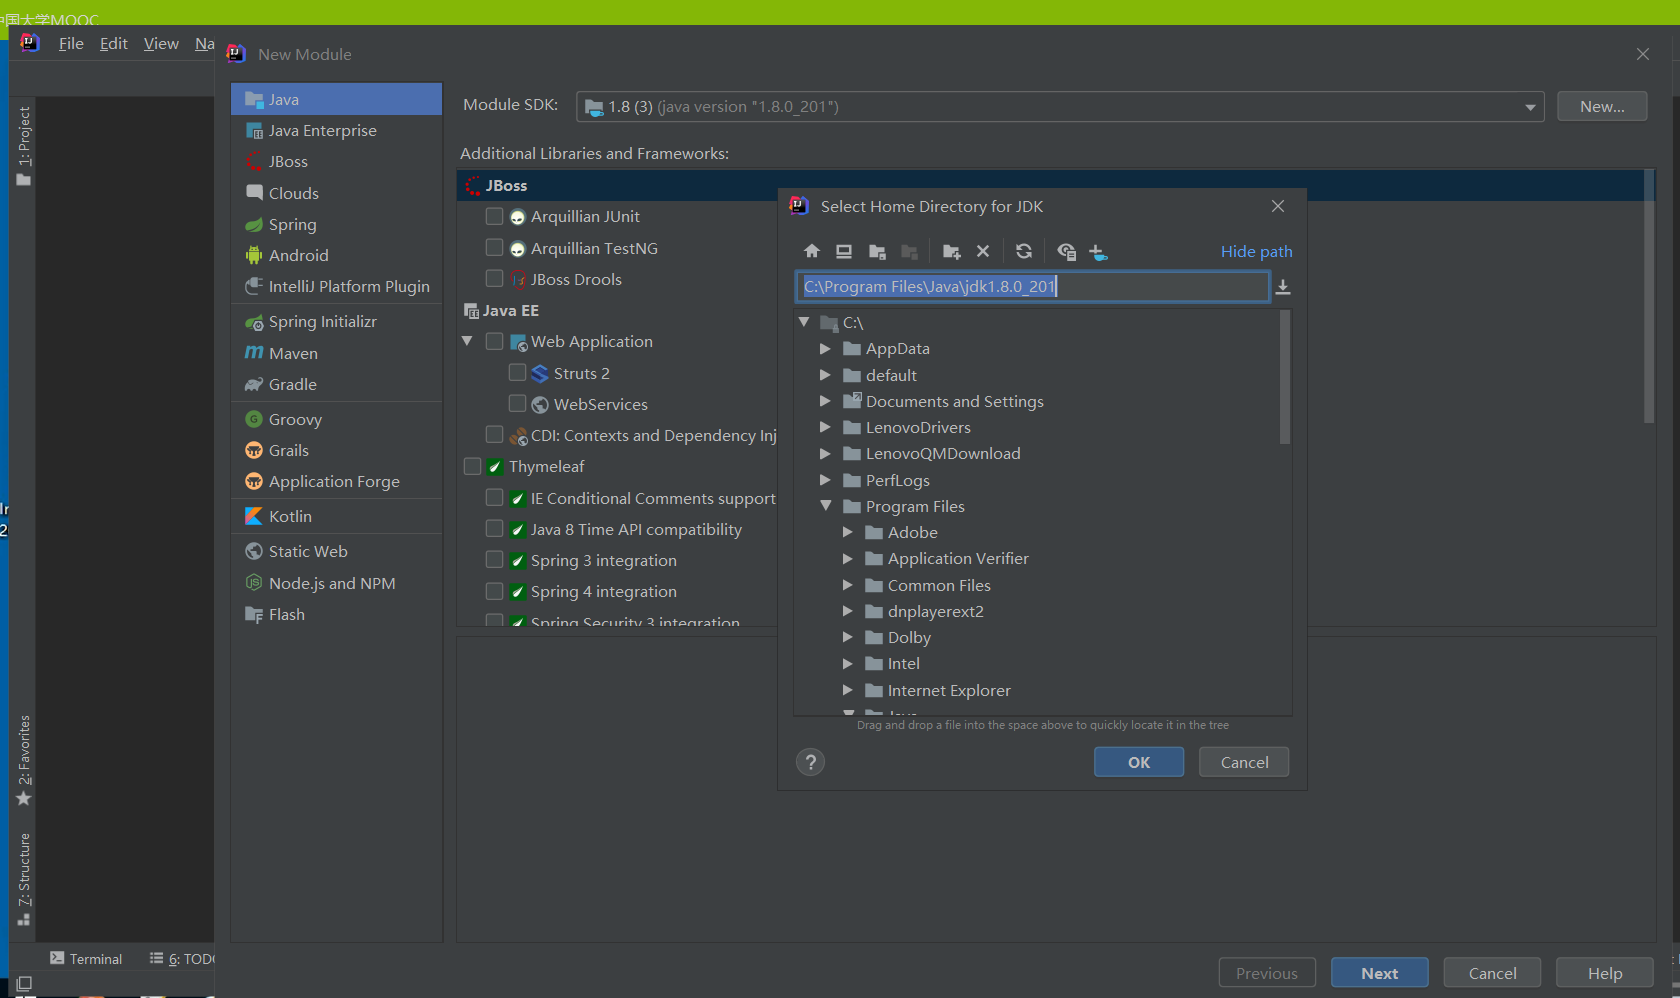
Task: Go to Home directory in JDK chooser
Action: click(x=812, y=251)
